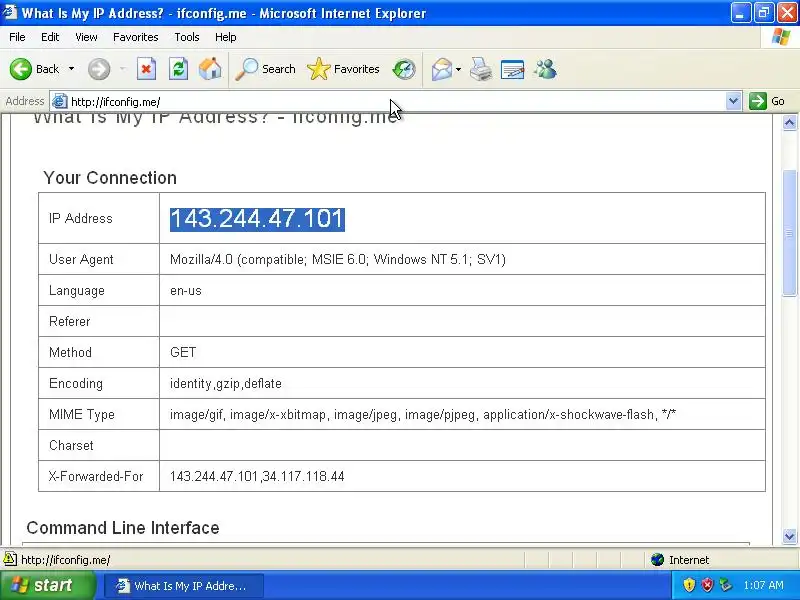Click the scroll up arrow of page
The height and width of the screenshot is (600, 800).
tap(789, 122)
